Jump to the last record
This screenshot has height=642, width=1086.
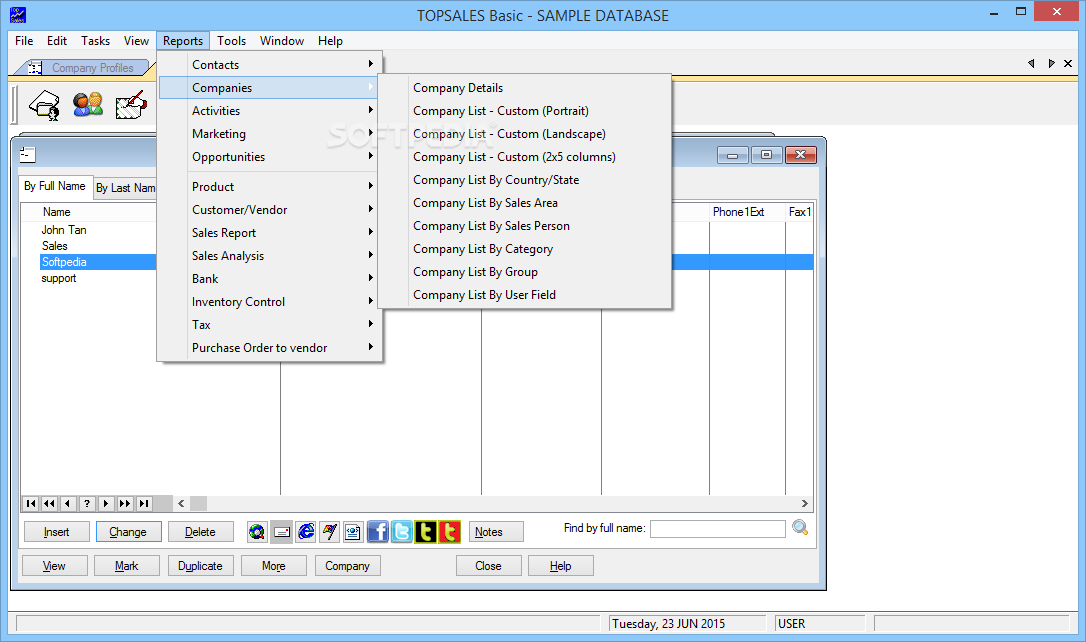pyautogui.click(x=143, y=503)
